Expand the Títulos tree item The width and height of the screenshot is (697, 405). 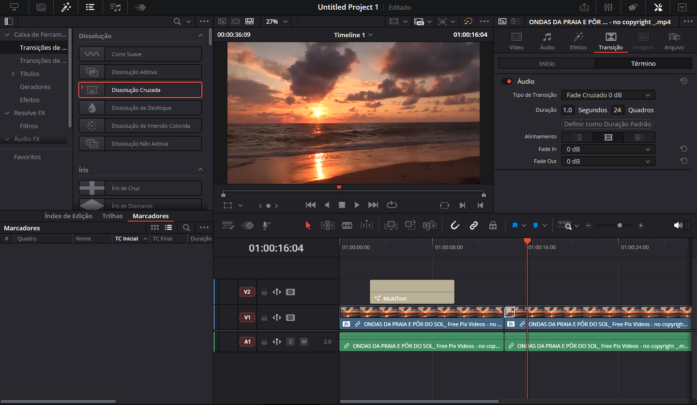point(12,73)
